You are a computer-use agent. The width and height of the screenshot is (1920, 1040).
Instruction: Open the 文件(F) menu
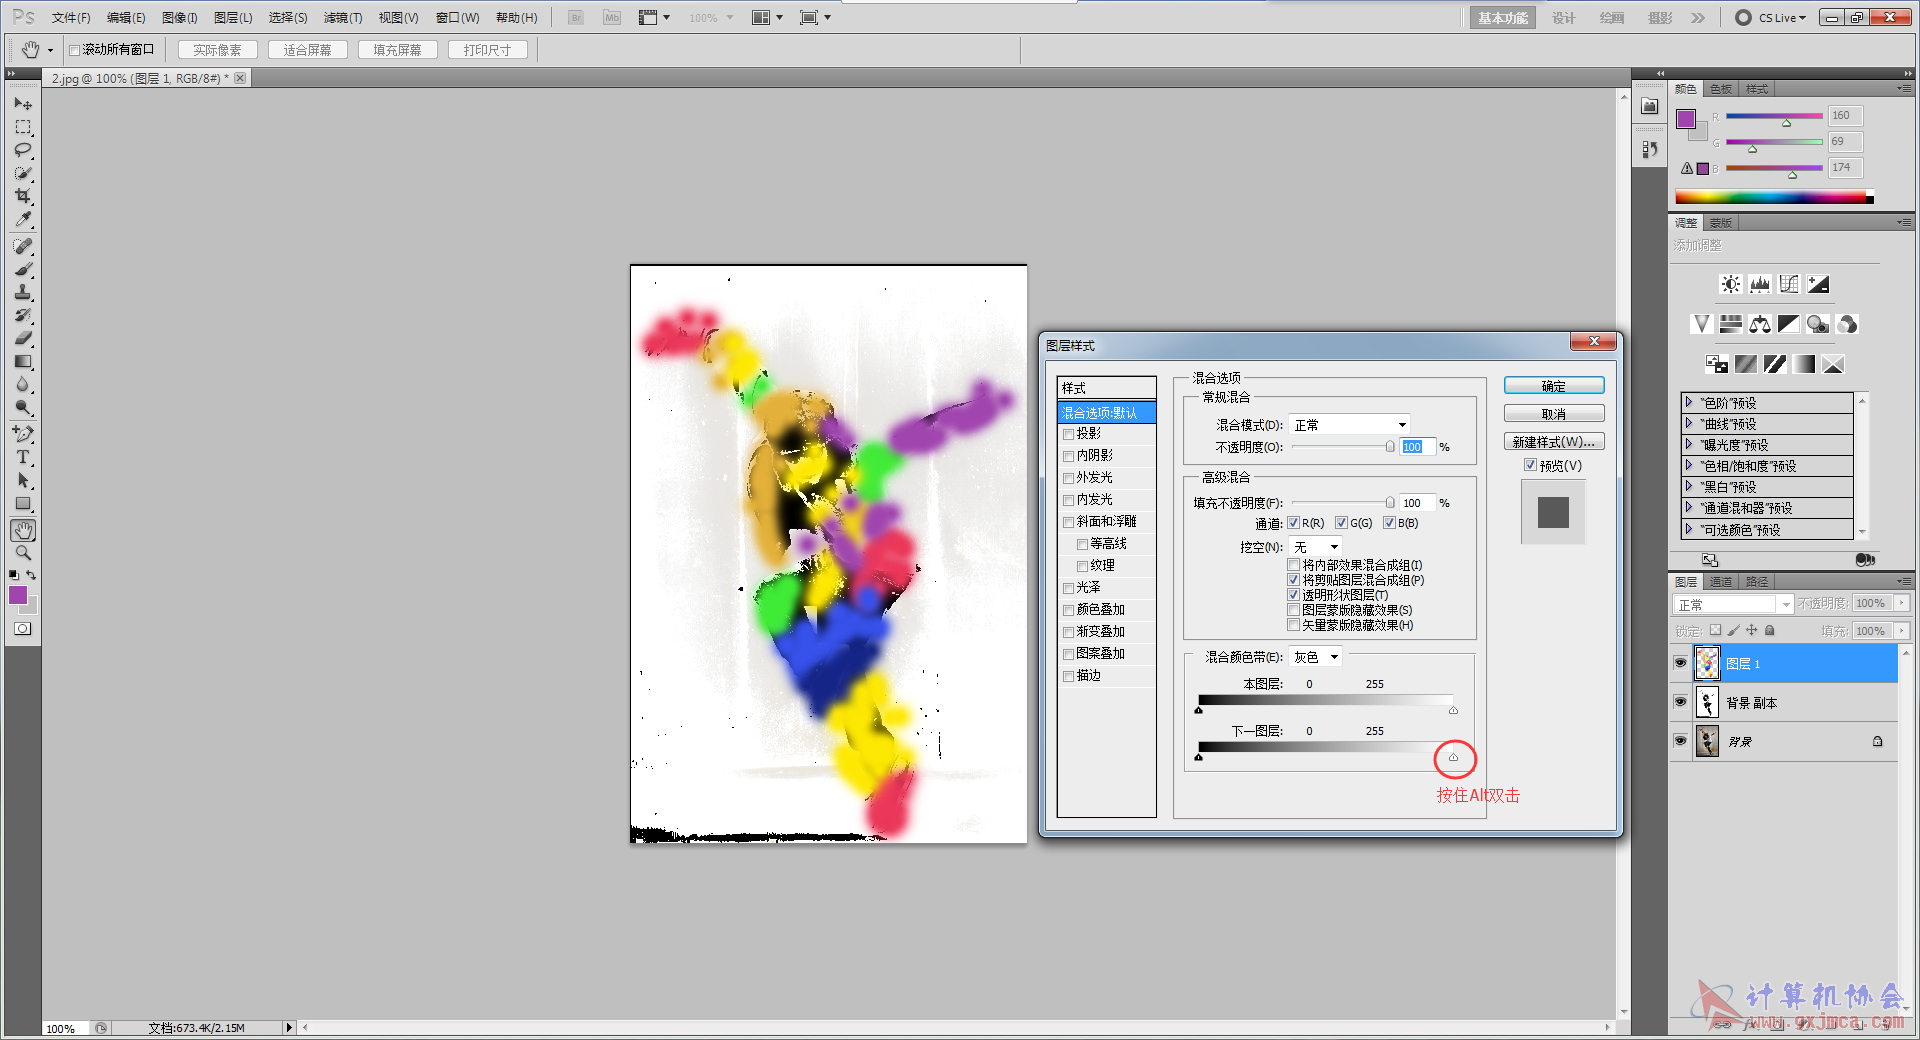(x=71, y=18)
